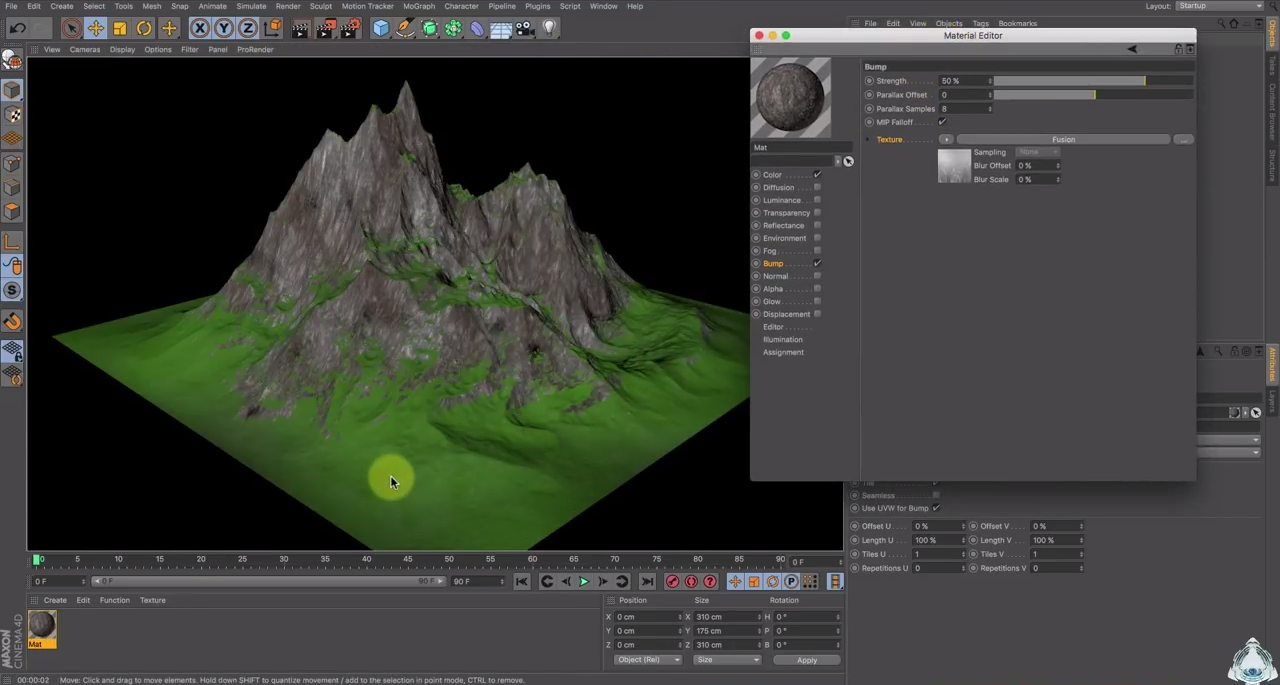Click the Render View clapperboard icon
The width and height of the screenshot is (1280, 685).
click(x=300, y=28)
